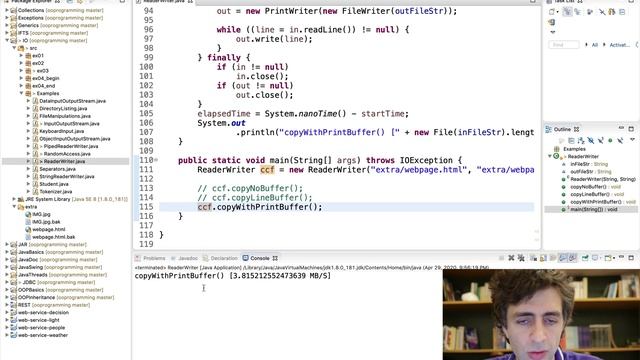Pin the Console view

[x=585, y=258]
